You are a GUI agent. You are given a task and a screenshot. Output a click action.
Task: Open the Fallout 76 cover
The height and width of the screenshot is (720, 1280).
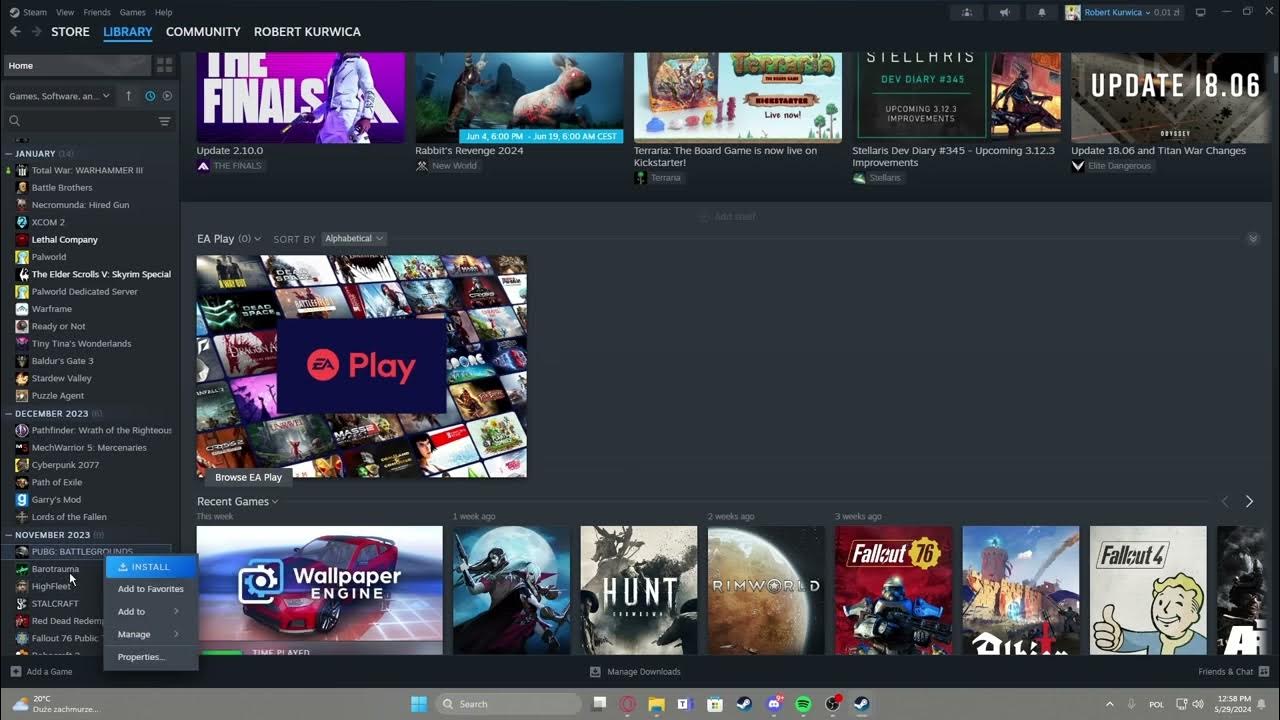[893, 590]
